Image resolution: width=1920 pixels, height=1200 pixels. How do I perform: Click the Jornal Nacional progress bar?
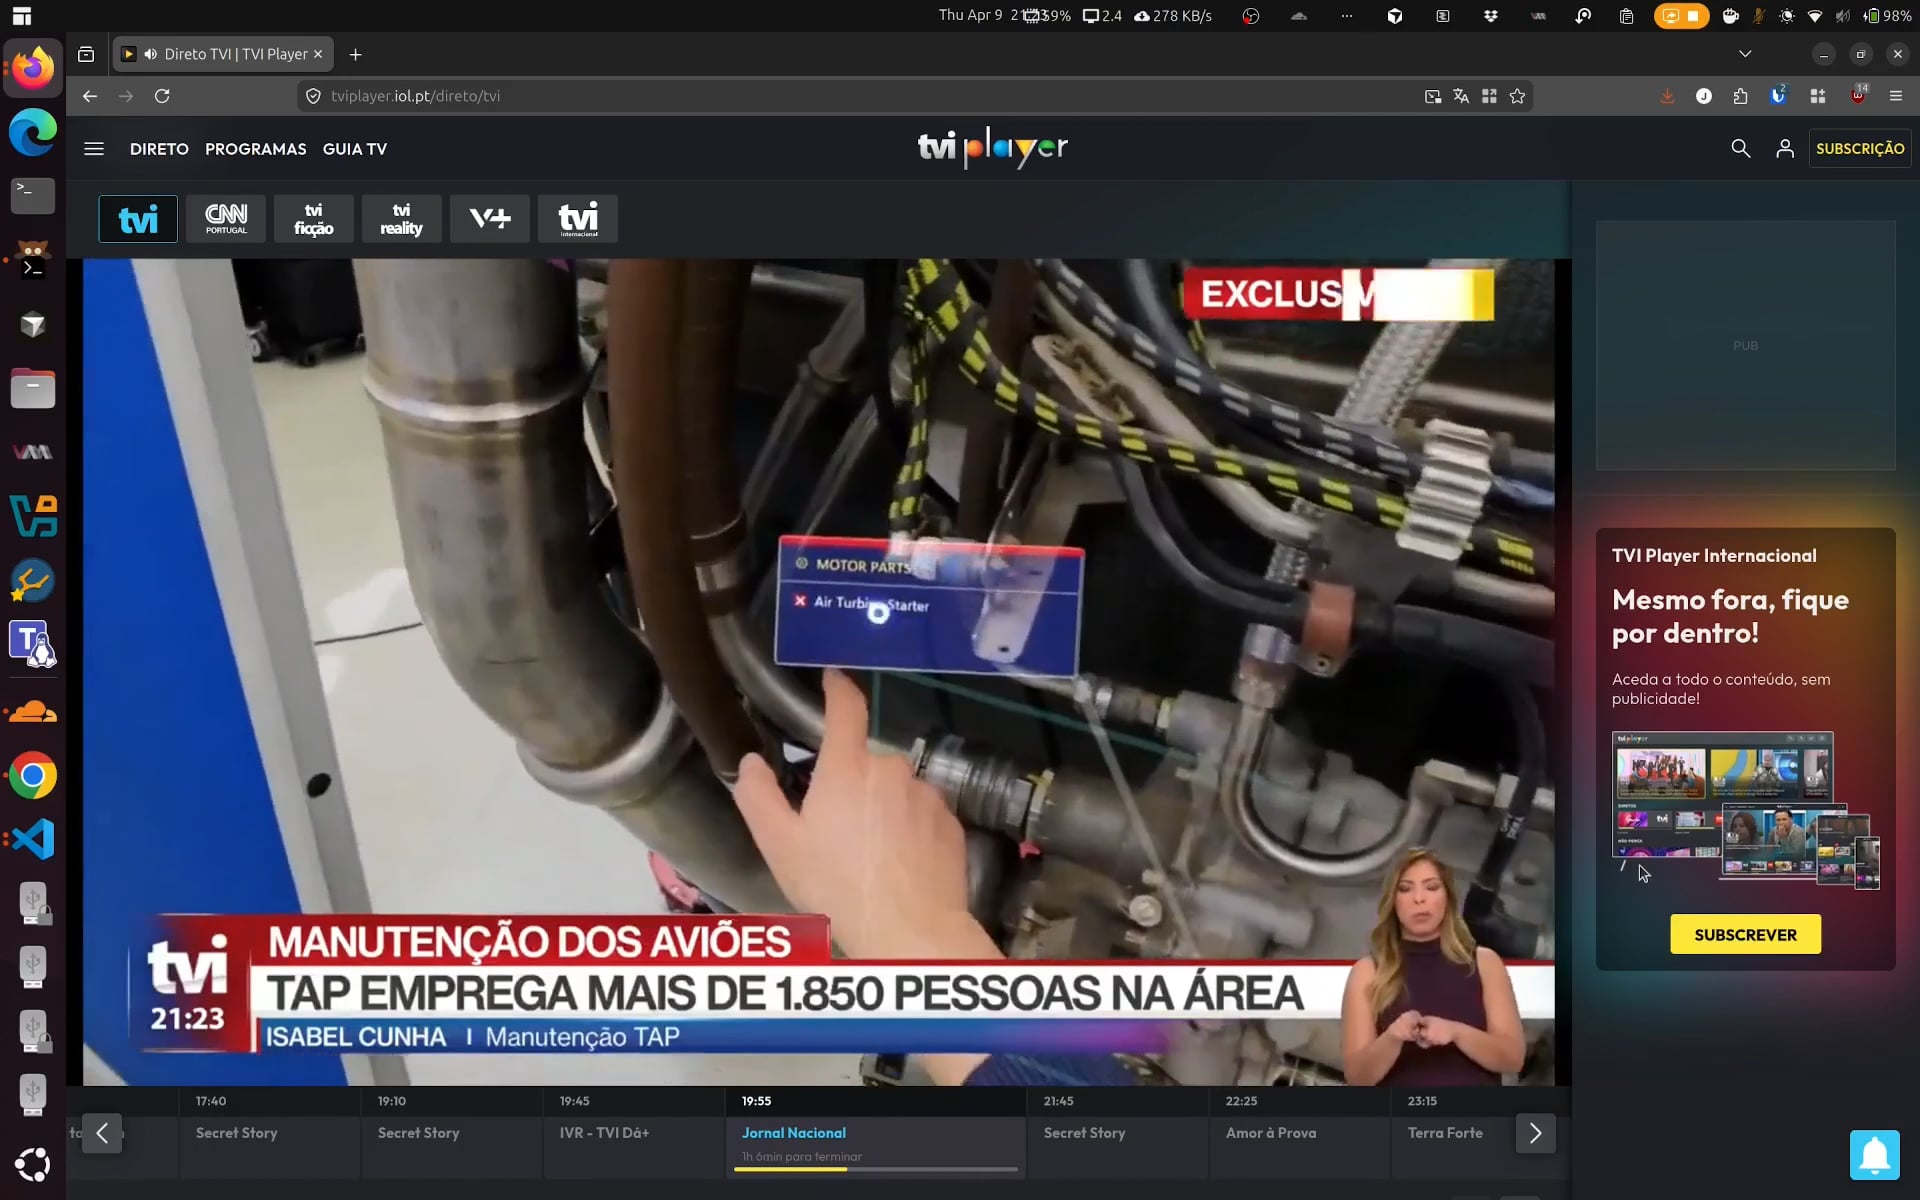pyautogui.click(x=878, y=1169)
